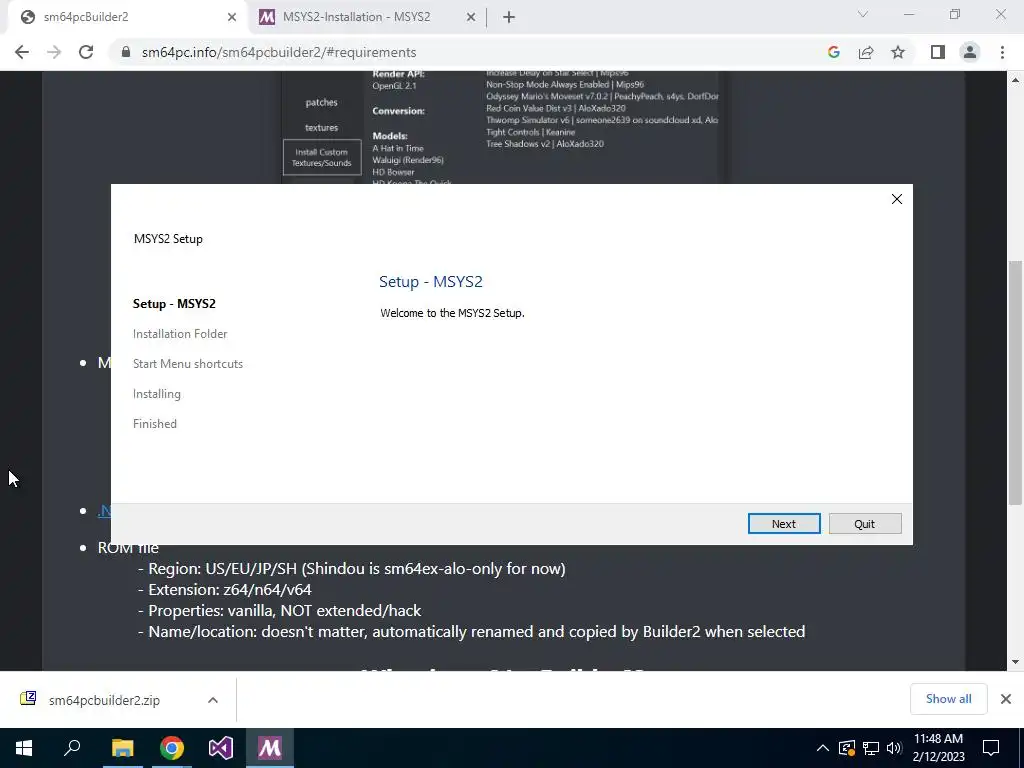The width and height of the screenshot is (1024, 768).
Task: View site information via the lock icon
Action: coord(126,52)
